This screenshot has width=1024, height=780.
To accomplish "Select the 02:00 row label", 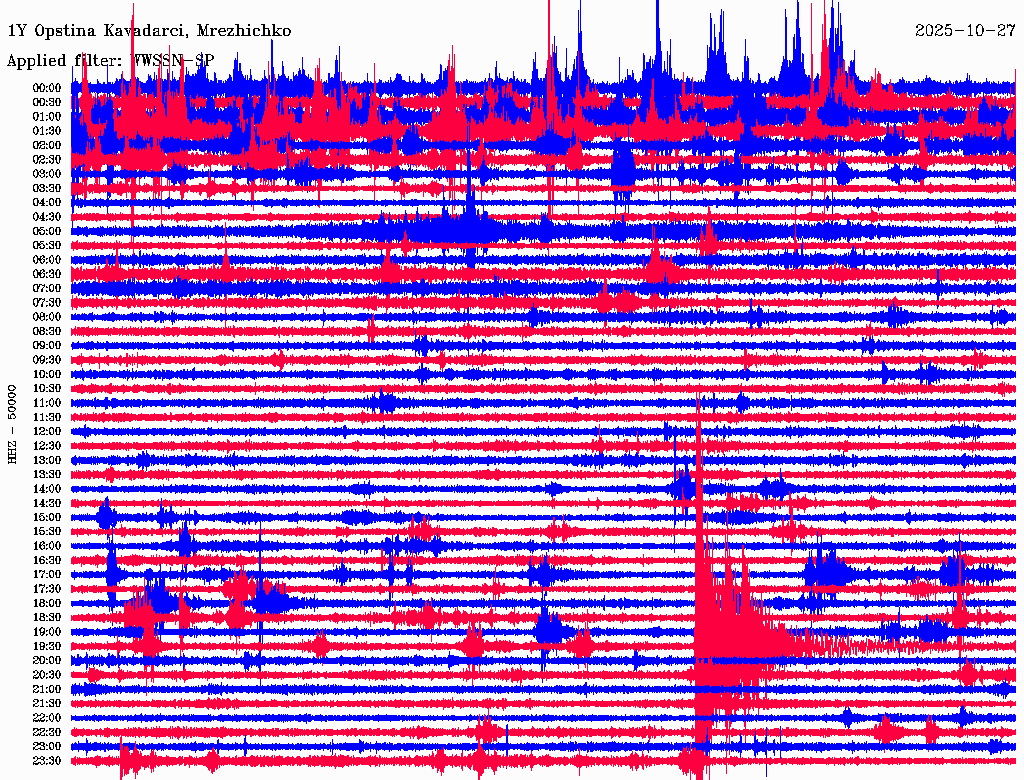I will point(47,146).
